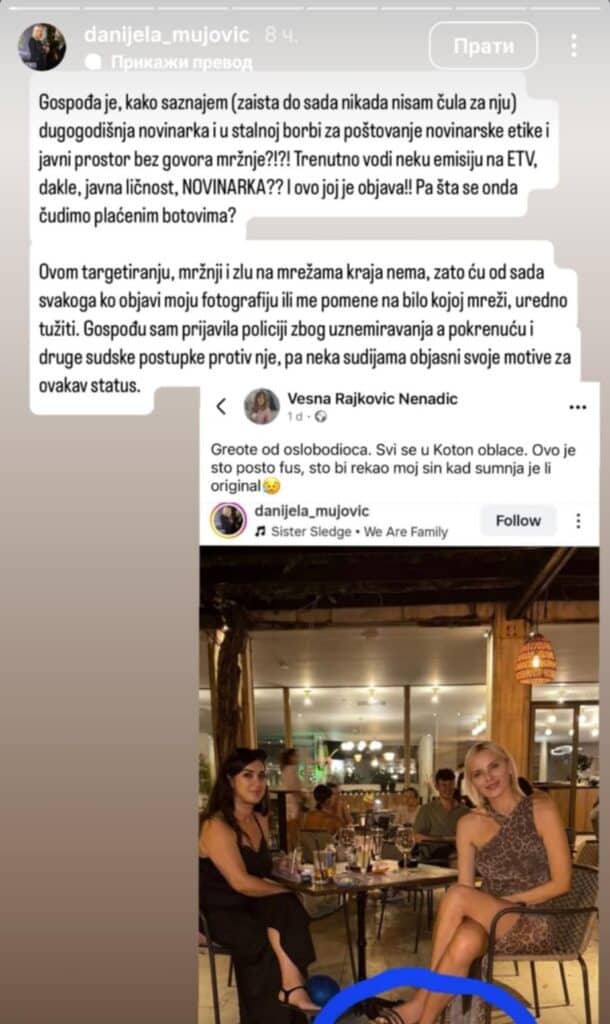Go back using the chevron beside Vesna's avatar

[221, 406]
